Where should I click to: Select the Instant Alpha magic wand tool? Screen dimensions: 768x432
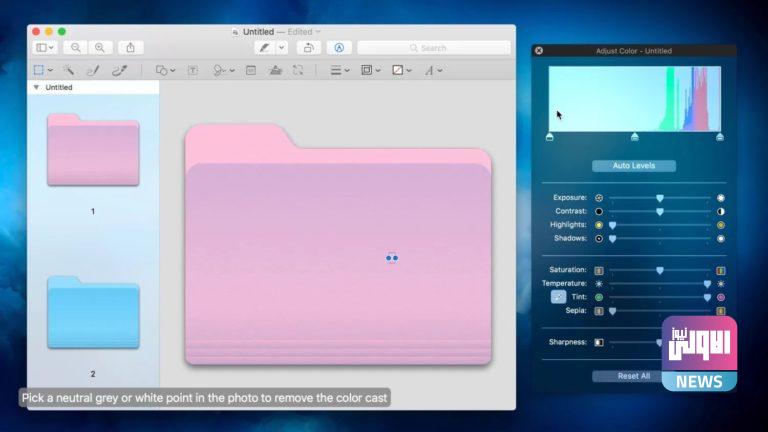tap(68, 70)
